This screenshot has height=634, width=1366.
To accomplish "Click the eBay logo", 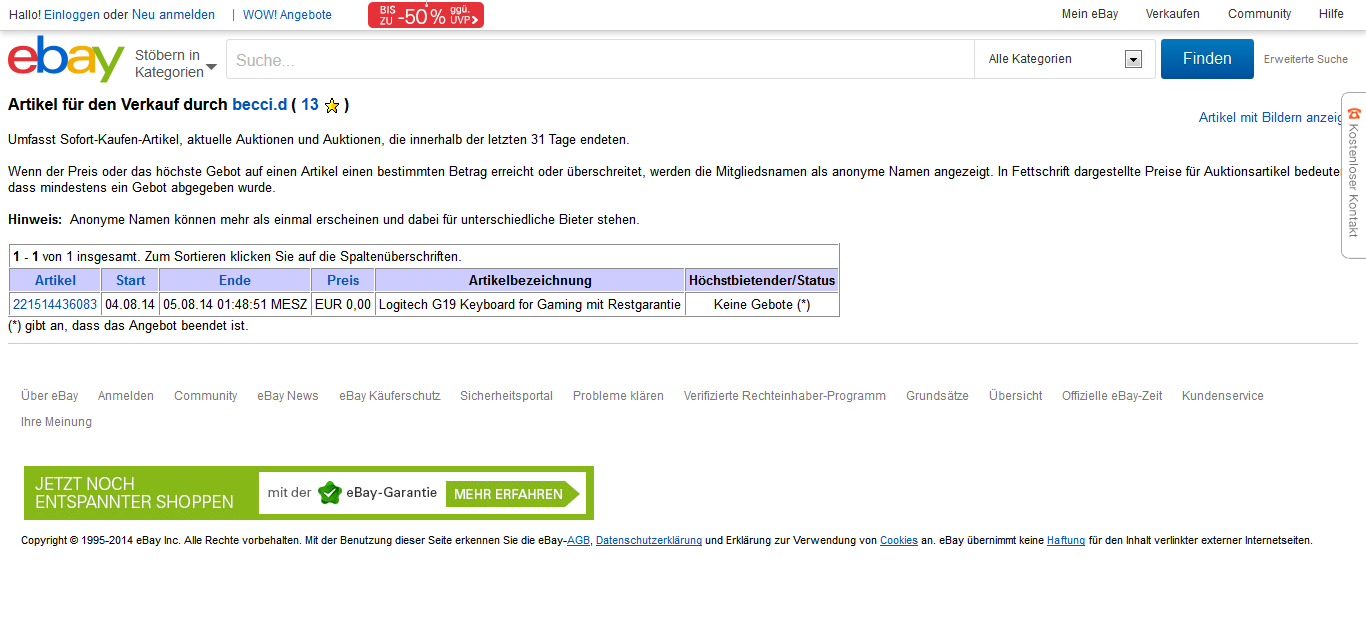I will point(66,60).
